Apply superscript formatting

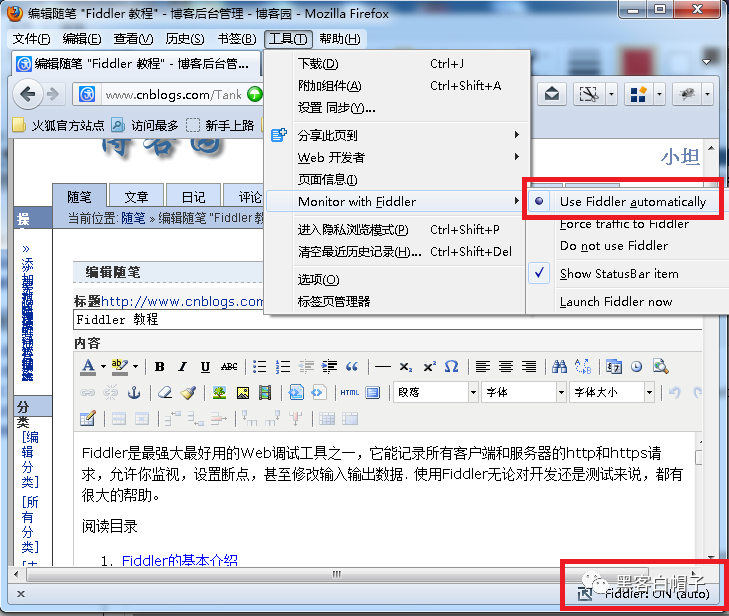click(429, 367)
